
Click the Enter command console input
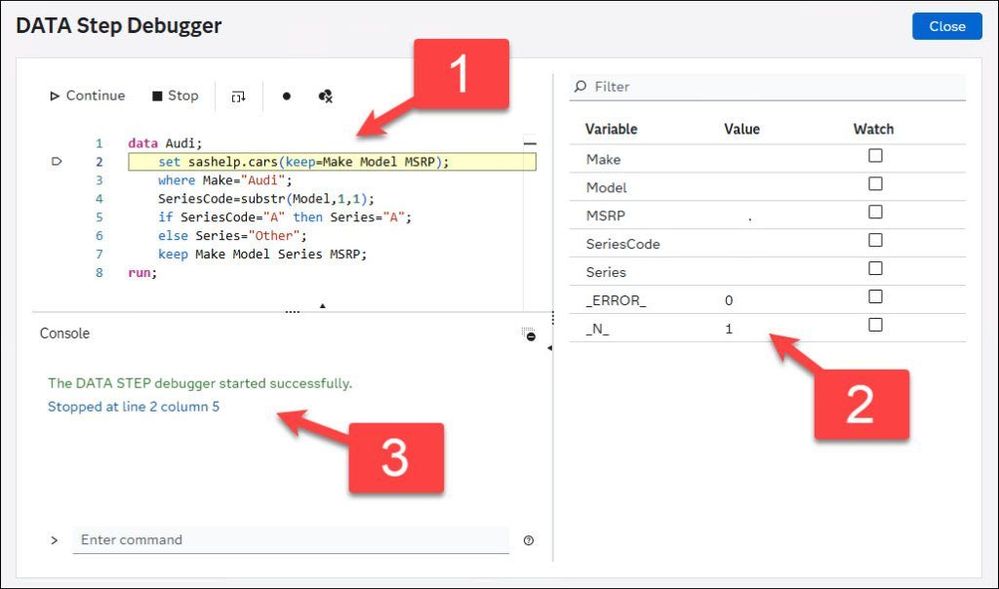tap(291, 540)
